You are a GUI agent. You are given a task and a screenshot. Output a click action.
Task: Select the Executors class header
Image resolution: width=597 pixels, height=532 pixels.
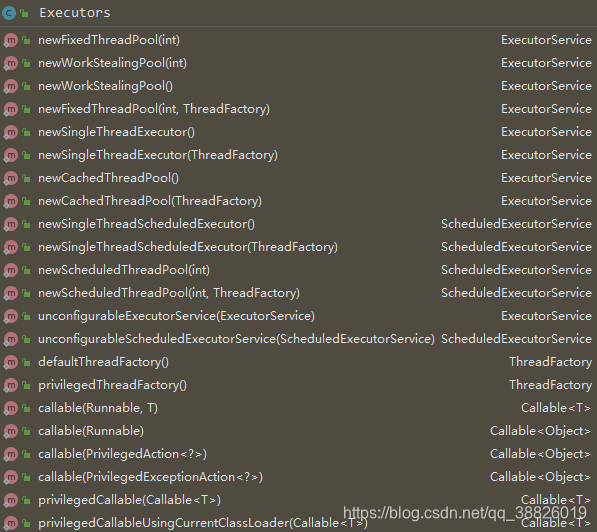pos(75,13)
